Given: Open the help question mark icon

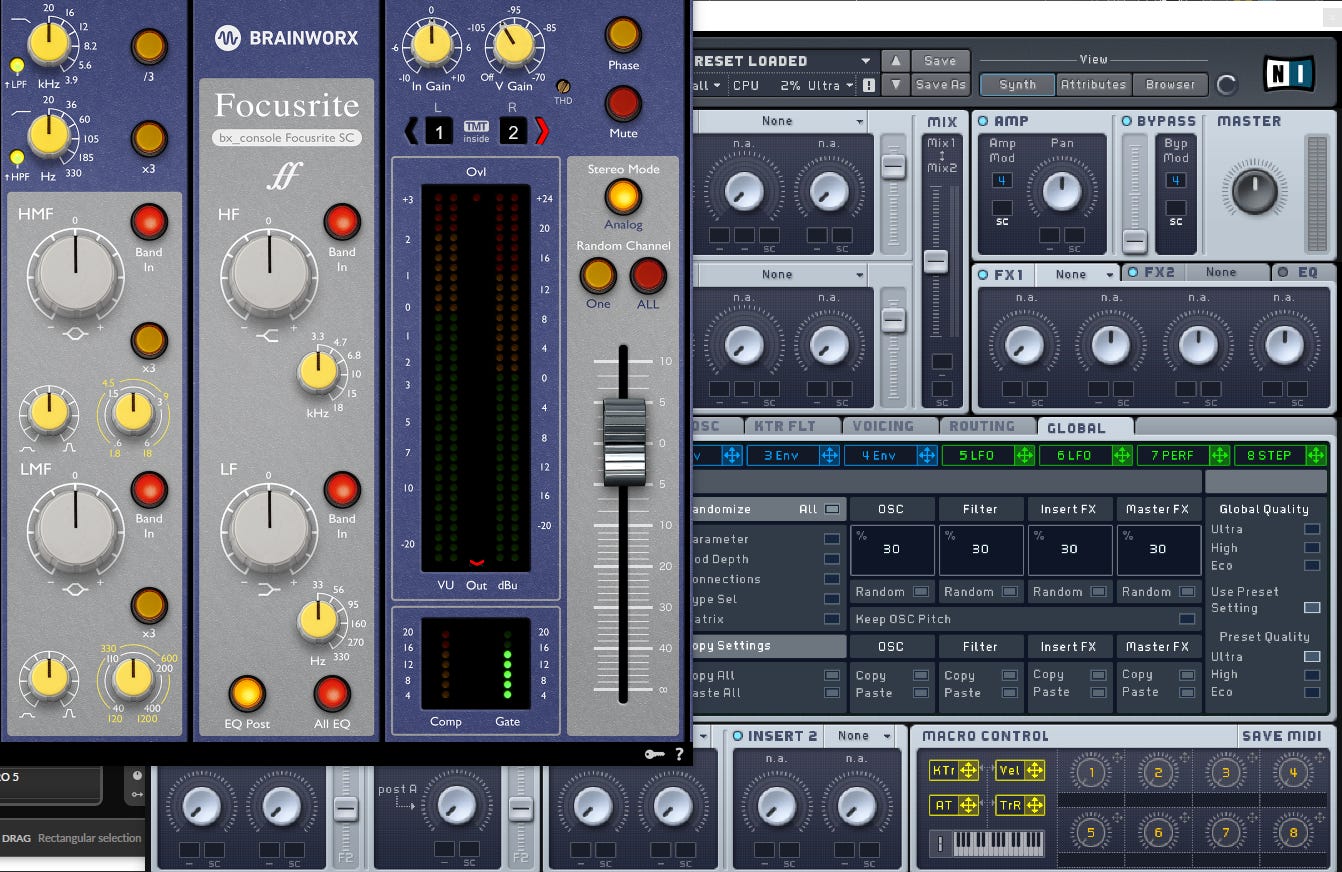Looking at the screenshot, I should click(x=679, y=754).
